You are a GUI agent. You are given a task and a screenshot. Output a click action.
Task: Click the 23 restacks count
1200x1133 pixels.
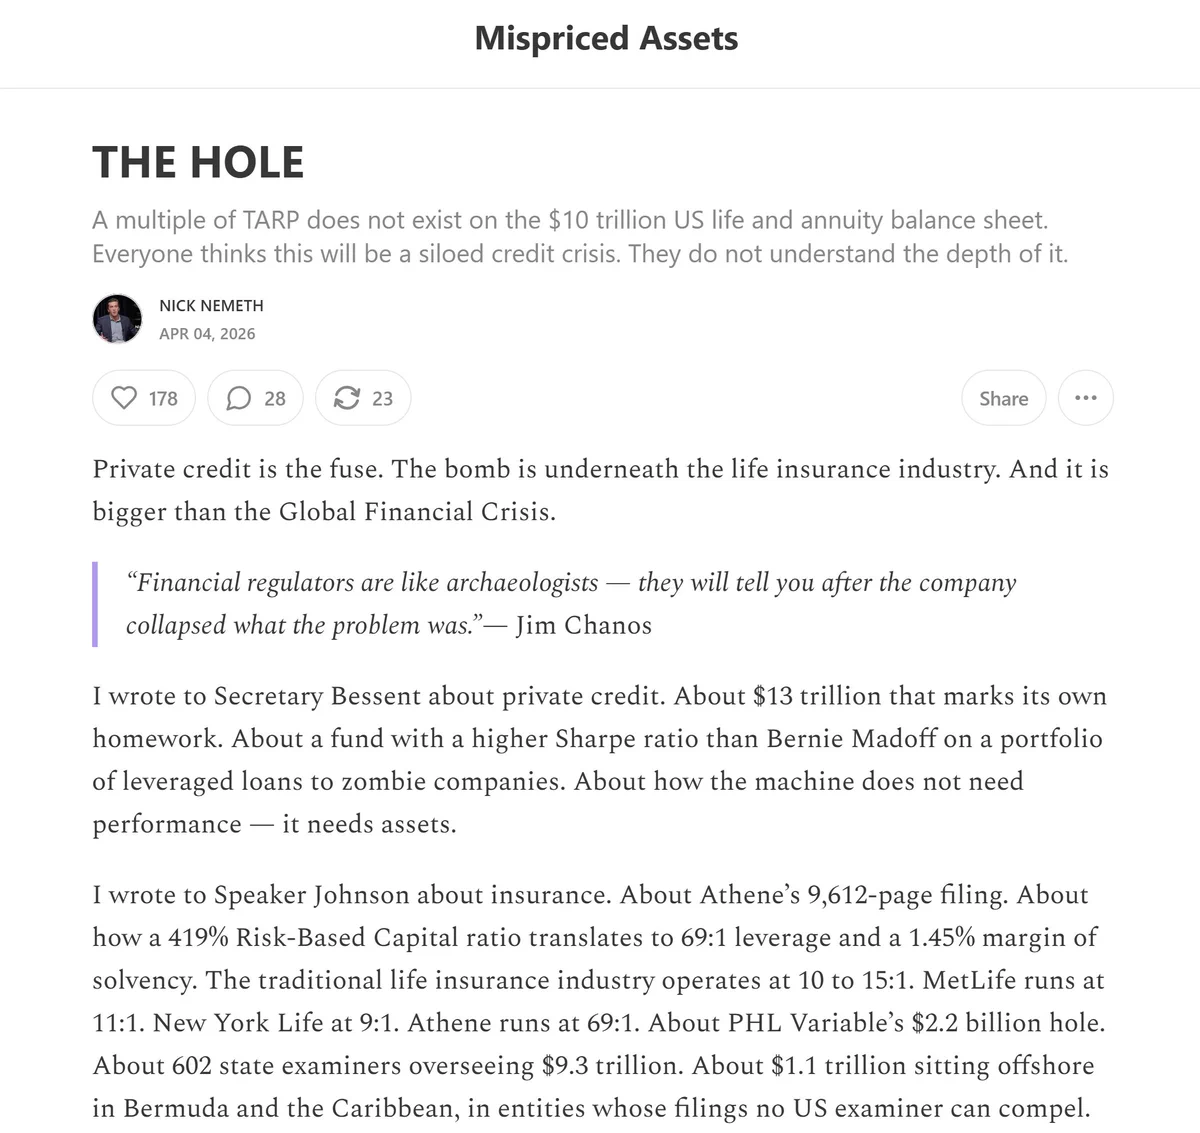coord(383,398)
